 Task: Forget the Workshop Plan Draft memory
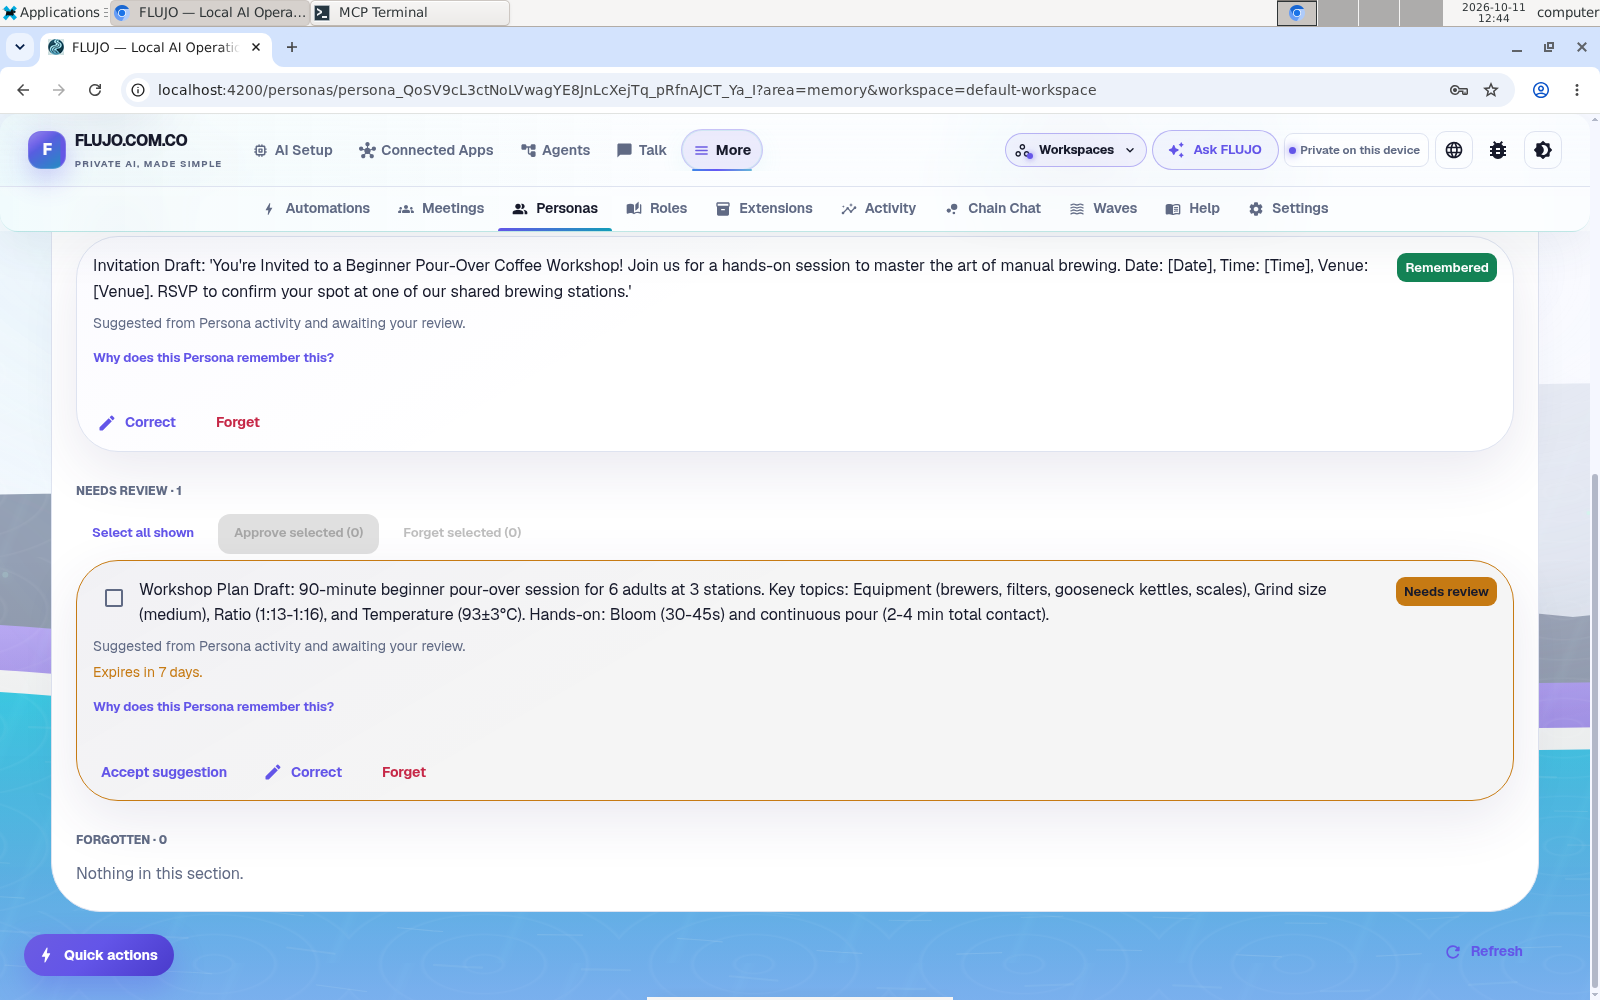tap(404, 772)
